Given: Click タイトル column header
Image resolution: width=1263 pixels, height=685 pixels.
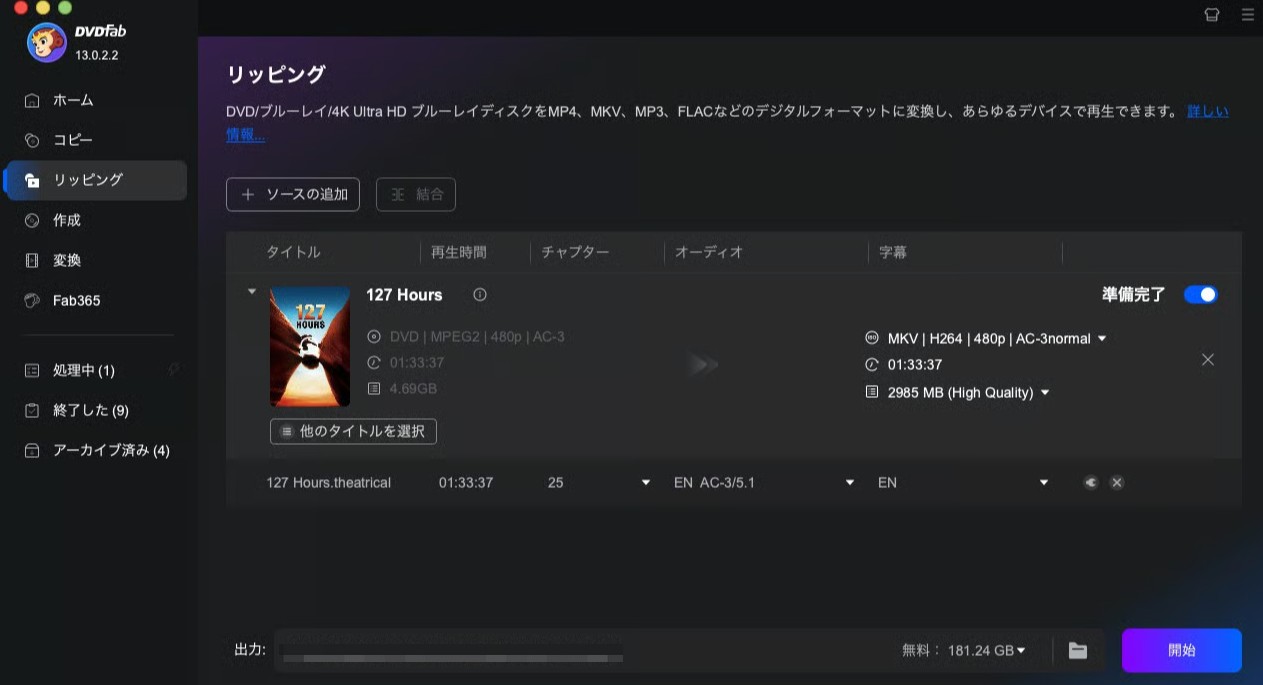Looking at the screenshot, I should point(293,252).
